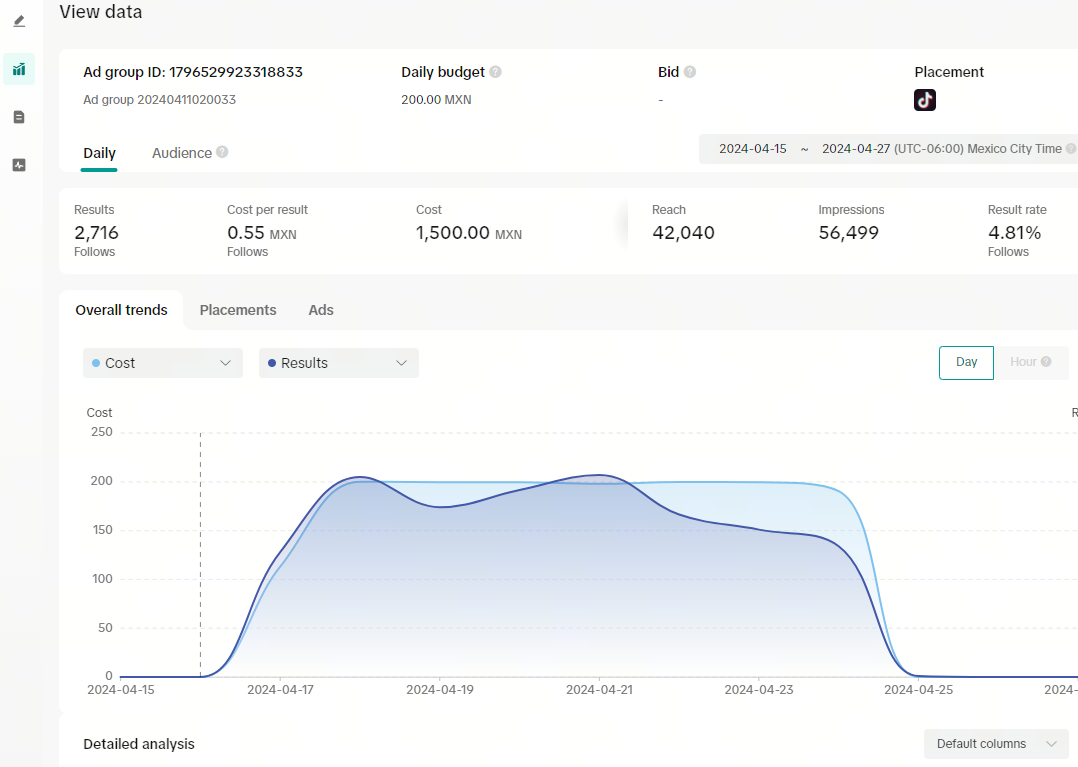Image resolution: width=1078 pixels, height=767 pixels.
Task: Switch chart granularity to Day
Action: pyautogui.click(x=966, y=362)
